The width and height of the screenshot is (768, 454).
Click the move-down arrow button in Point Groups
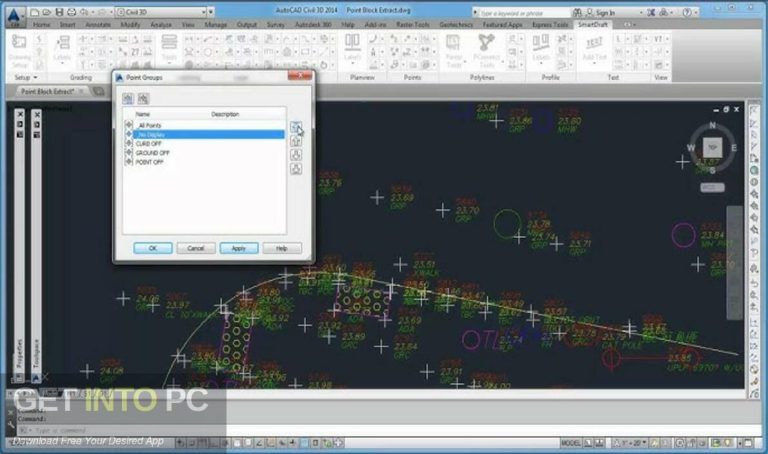click(x=296, y=155)
